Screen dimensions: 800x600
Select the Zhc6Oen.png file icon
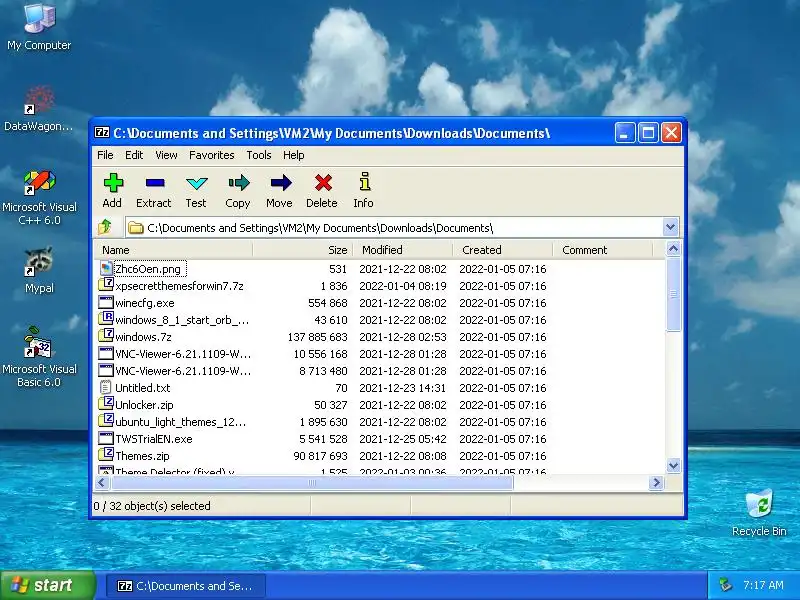(x=106, y=268)
